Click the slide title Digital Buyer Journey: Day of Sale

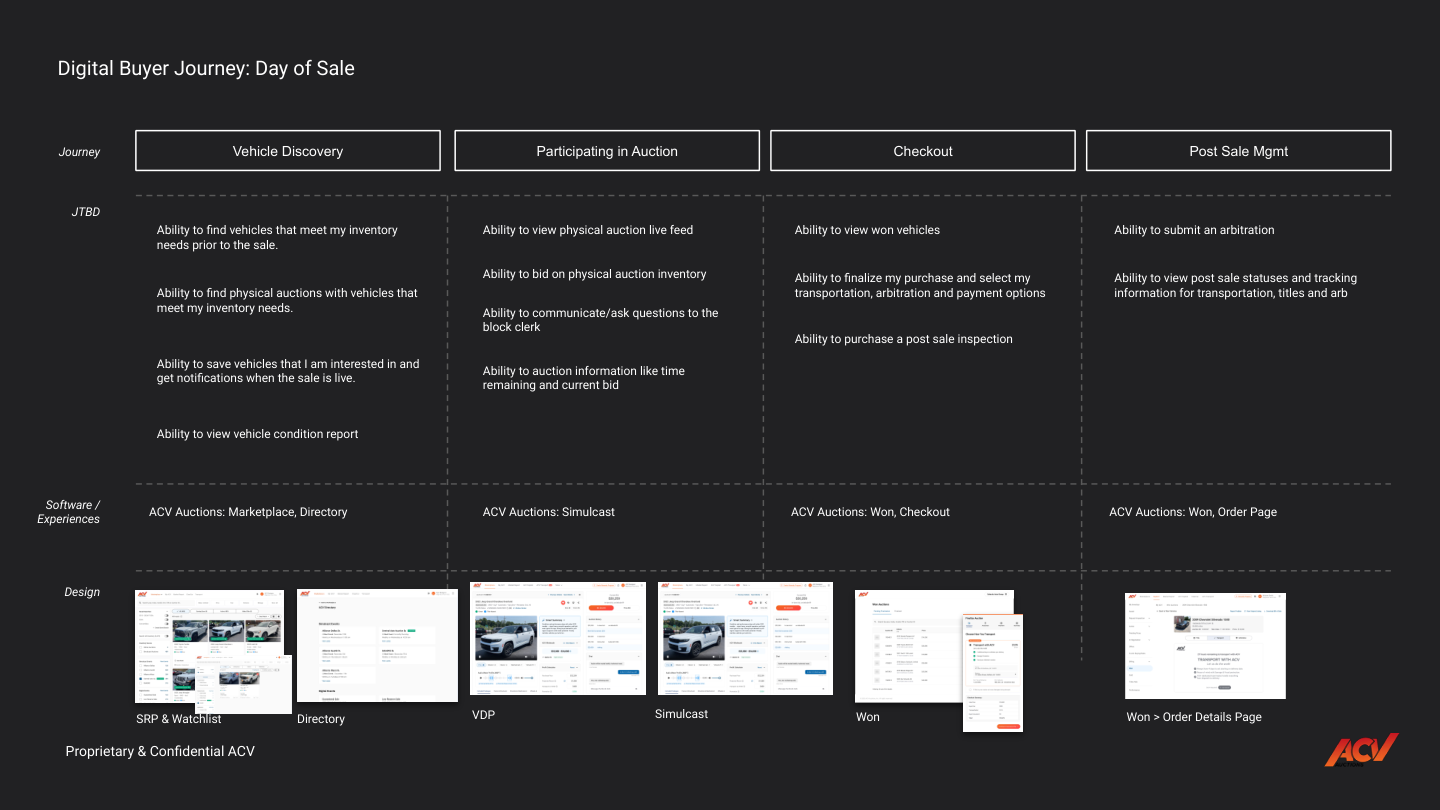206,68
